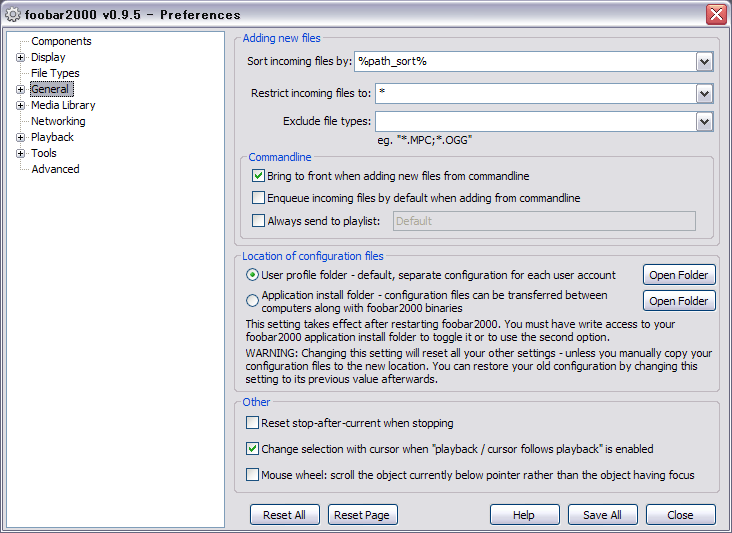Uncheck Change selection with cursor option

(x=252, y=449)
